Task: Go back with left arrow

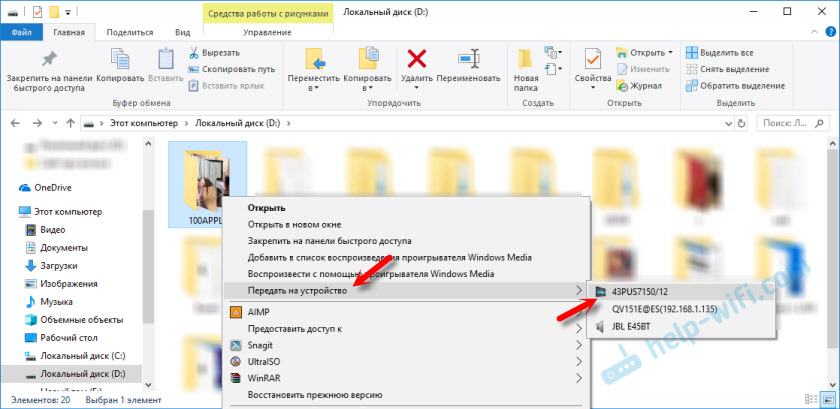Action: 16,123
